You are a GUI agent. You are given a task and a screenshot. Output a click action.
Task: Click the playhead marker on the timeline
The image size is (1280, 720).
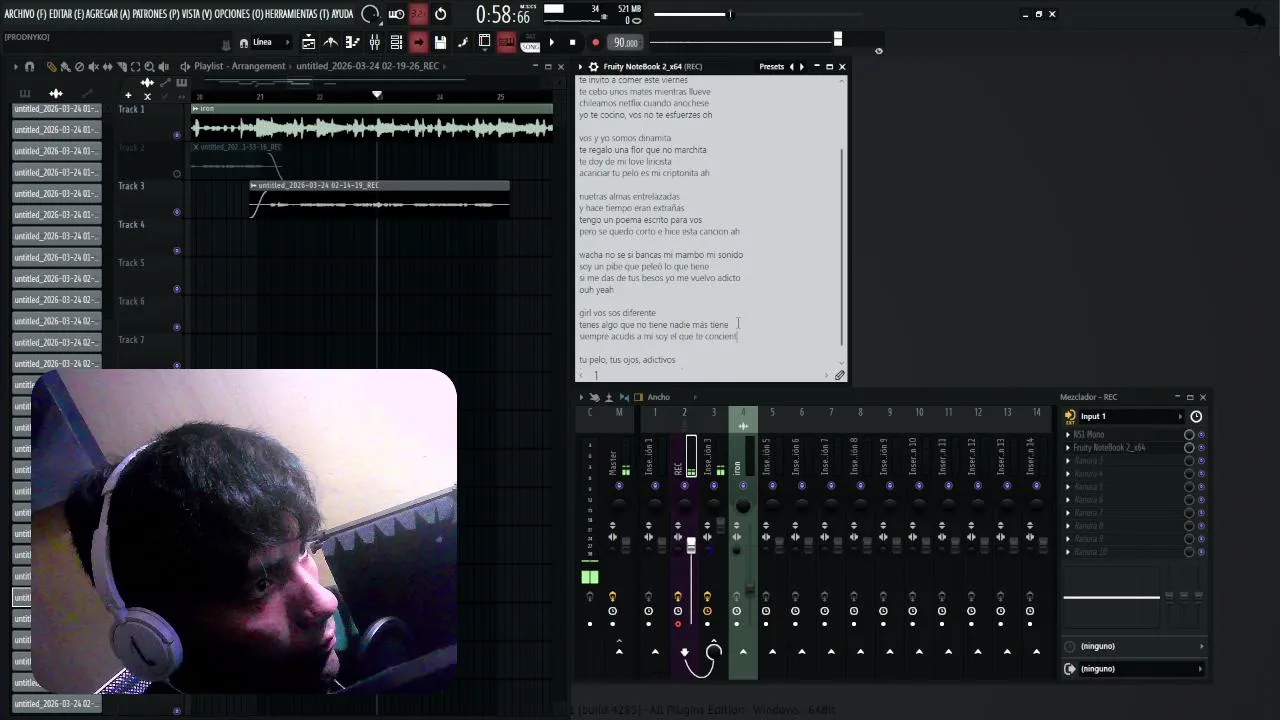tap(377, 95)
